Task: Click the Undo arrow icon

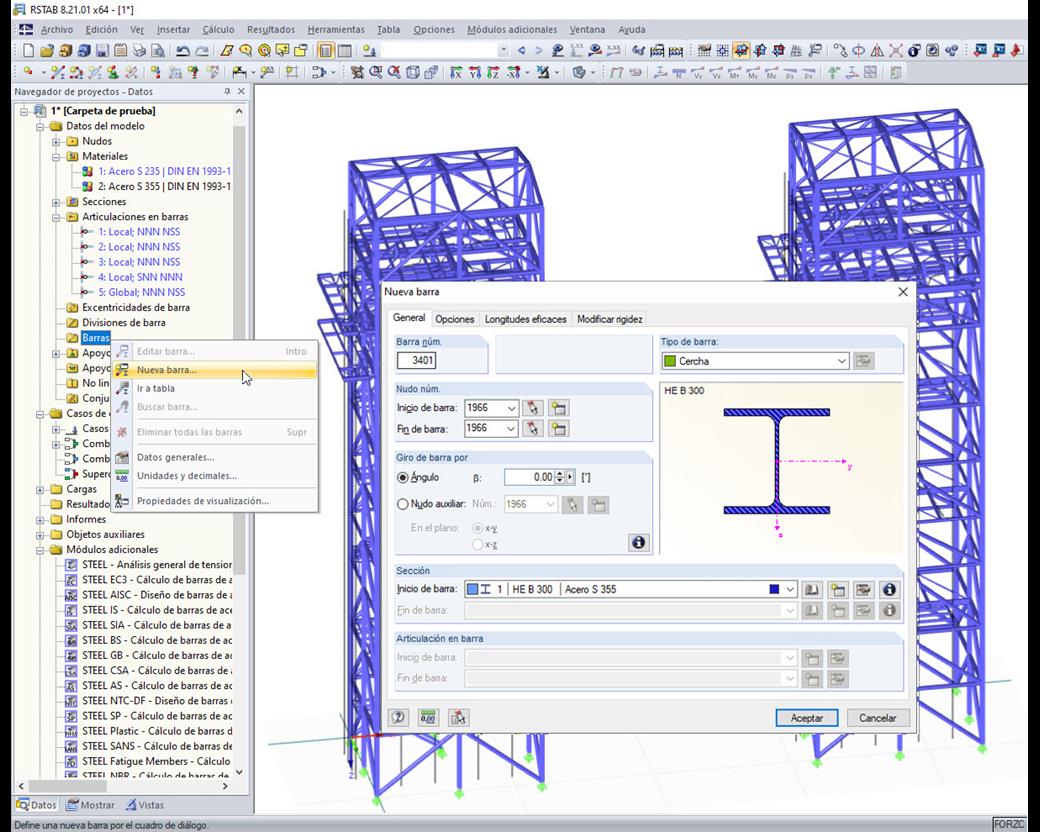Action: [x=183, y=50]
